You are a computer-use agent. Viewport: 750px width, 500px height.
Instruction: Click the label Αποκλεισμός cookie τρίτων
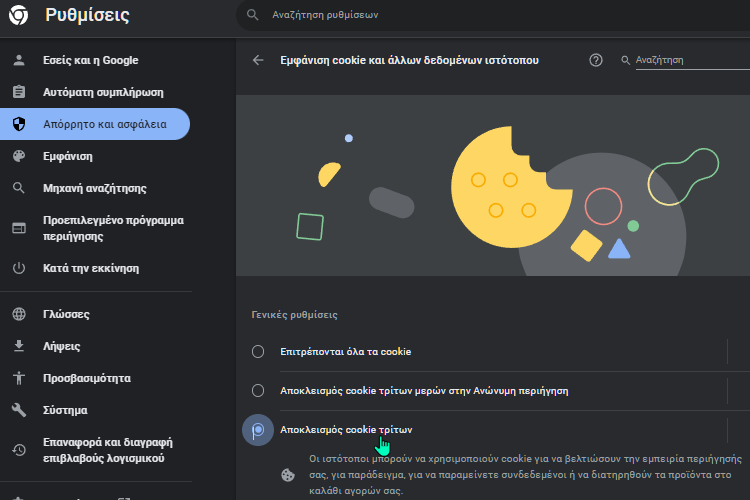346,430
